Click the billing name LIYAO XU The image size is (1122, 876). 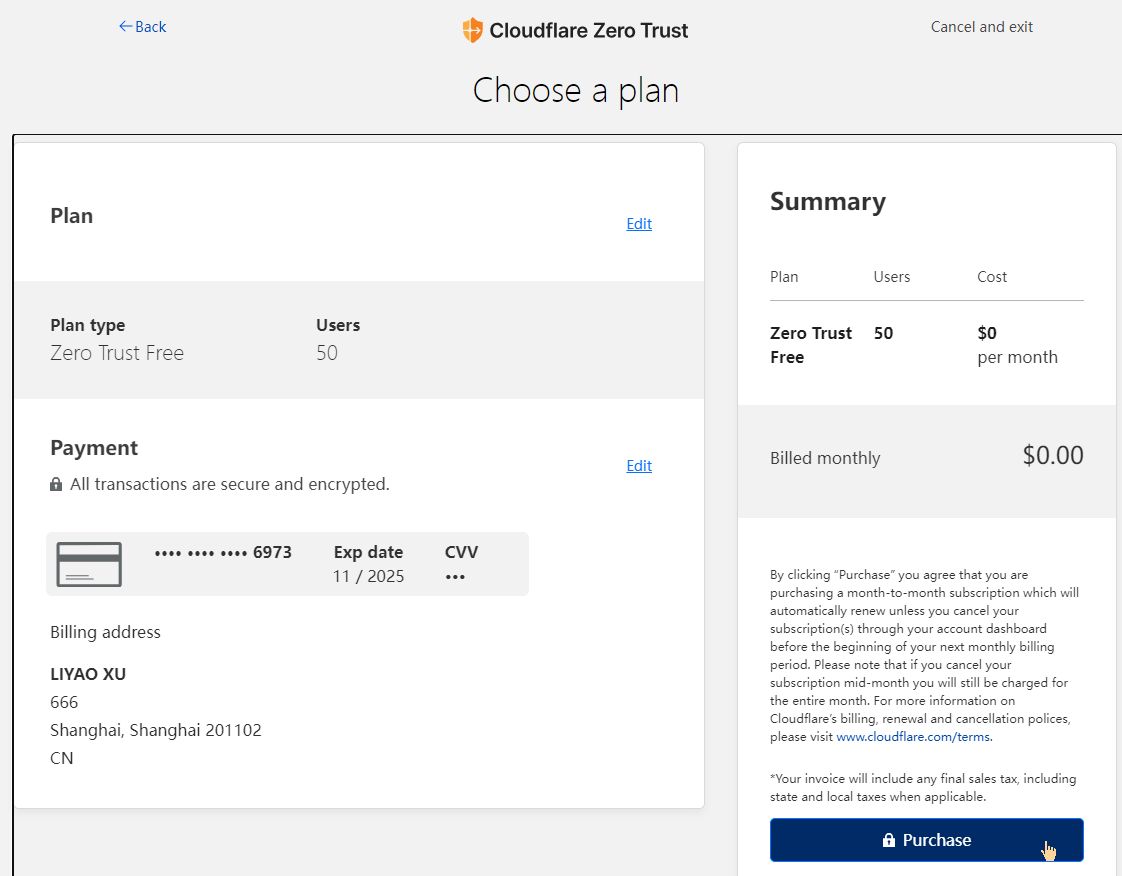(88, 674)
